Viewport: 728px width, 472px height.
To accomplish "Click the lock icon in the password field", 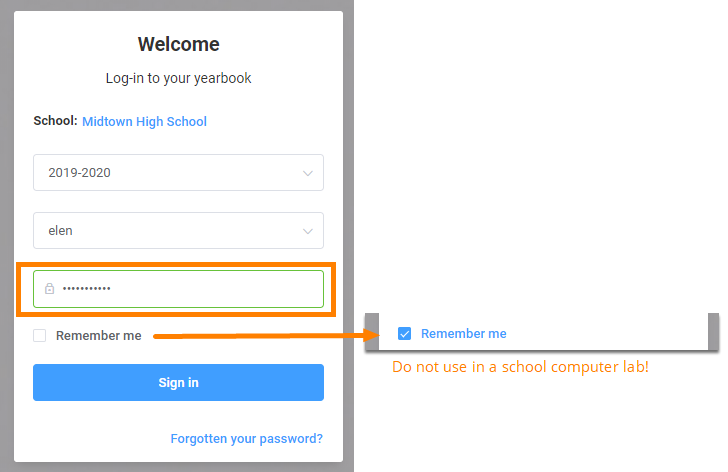I will coord(49,289).
